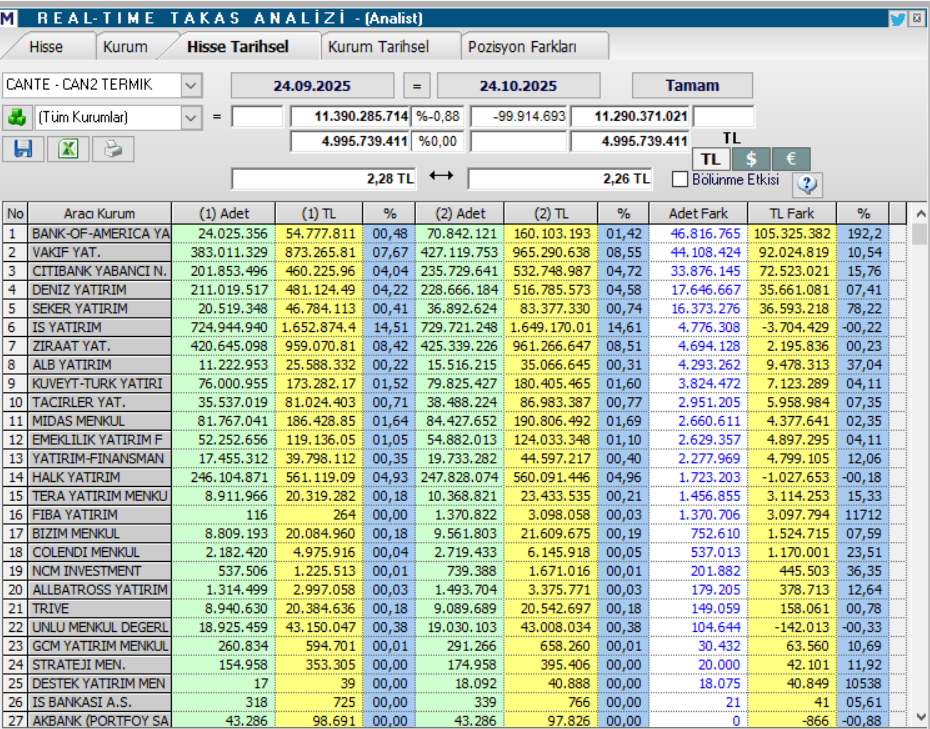Viewport: 930px width, 729px height.
Task: Click scrollbar down arrow of table
Action: click(920, 717)
